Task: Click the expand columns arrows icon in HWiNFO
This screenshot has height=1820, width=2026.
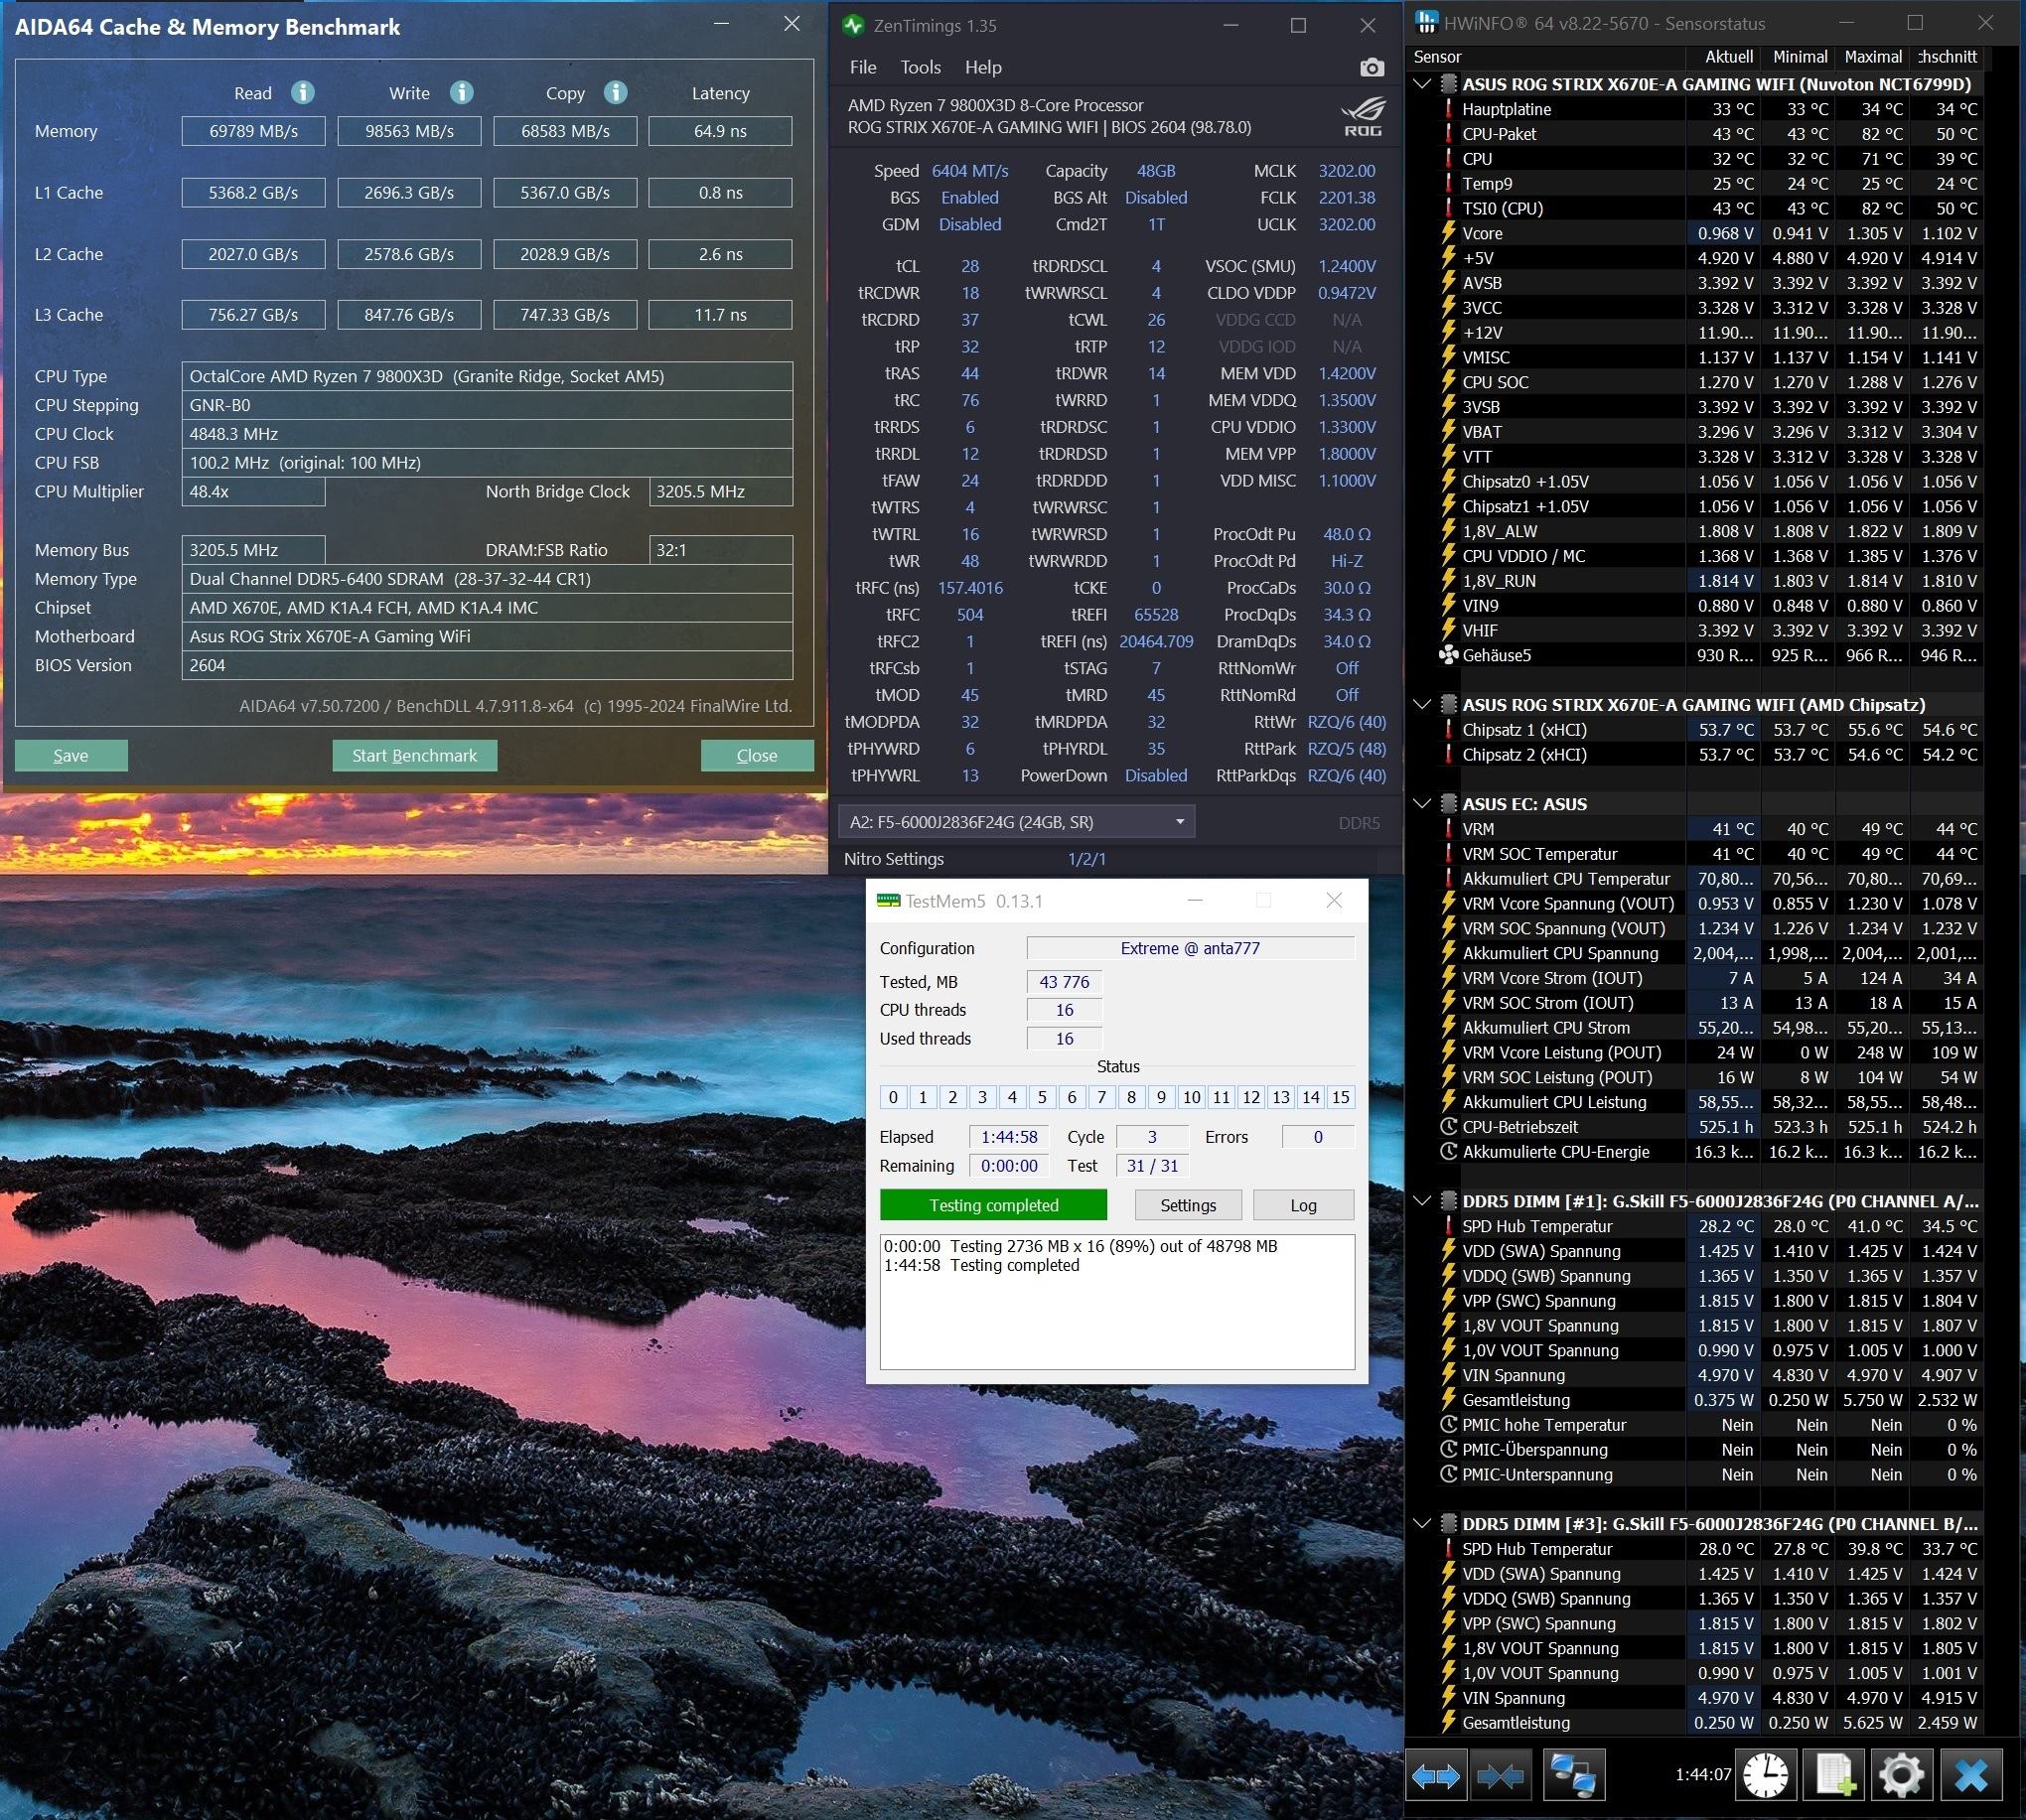Action: 1437,1776
